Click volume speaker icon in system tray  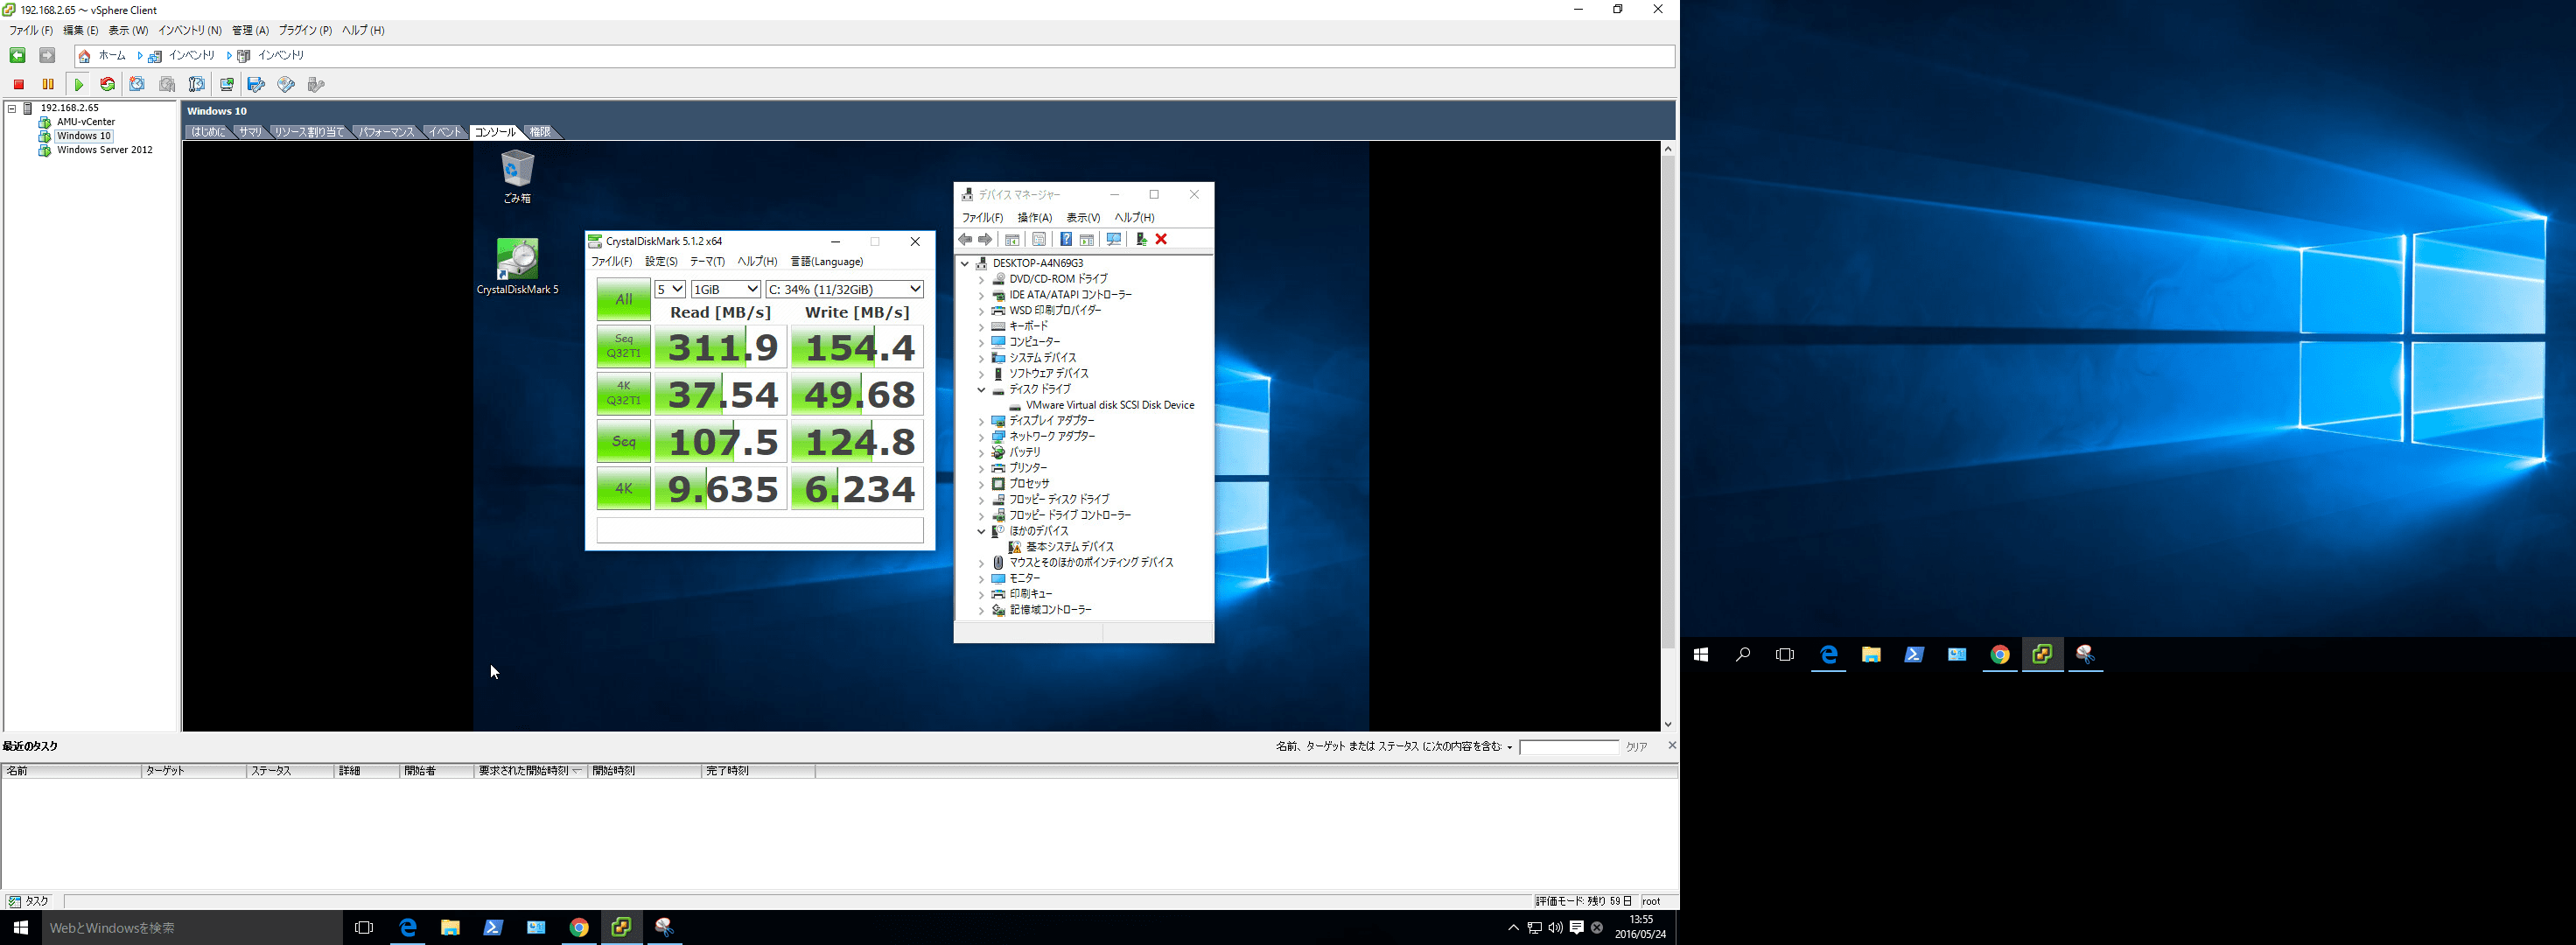tap(1555, 928)
